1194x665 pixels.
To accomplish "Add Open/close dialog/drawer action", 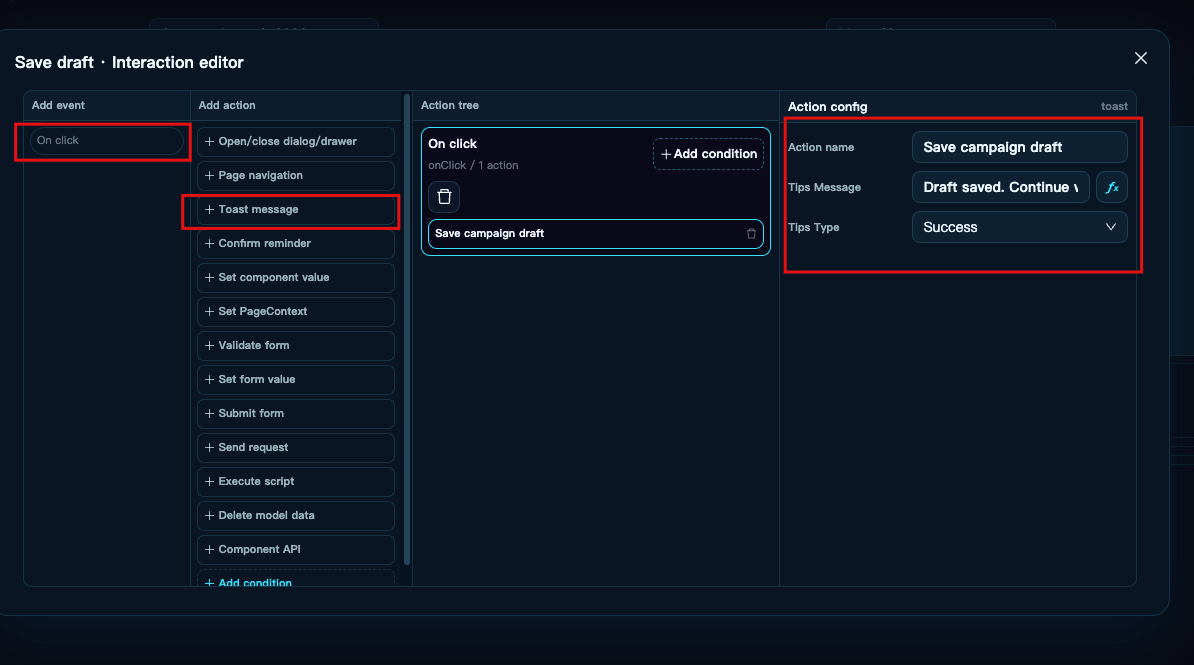I will click(295, 142).
